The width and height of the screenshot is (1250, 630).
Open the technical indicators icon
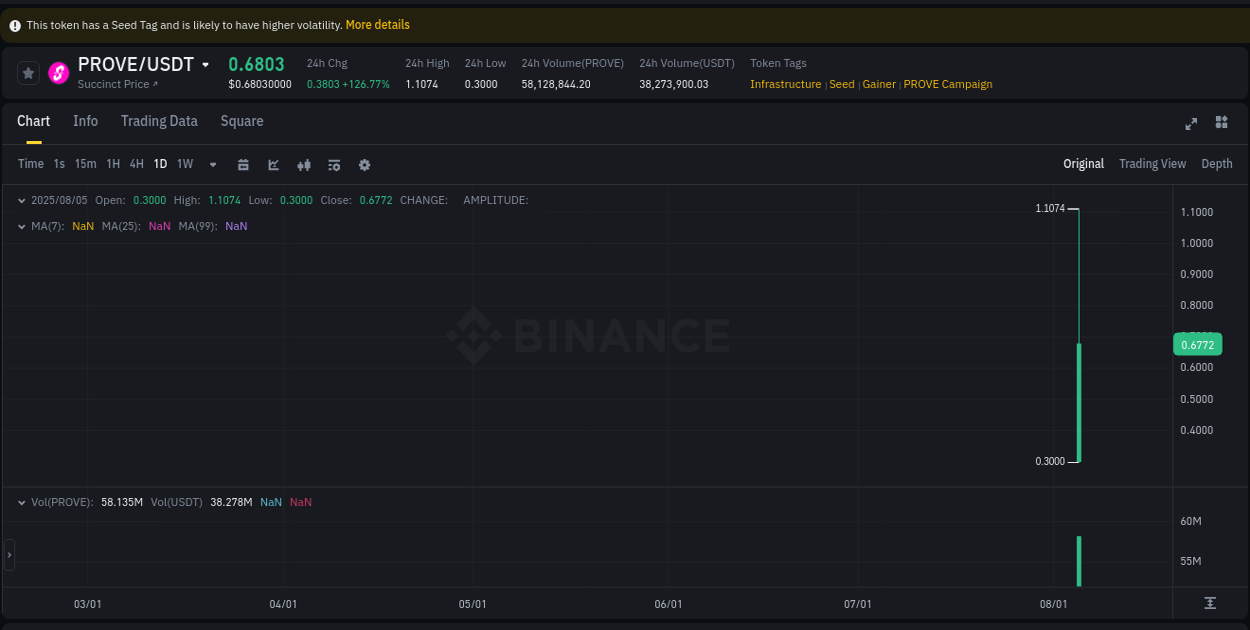[304, 164]
